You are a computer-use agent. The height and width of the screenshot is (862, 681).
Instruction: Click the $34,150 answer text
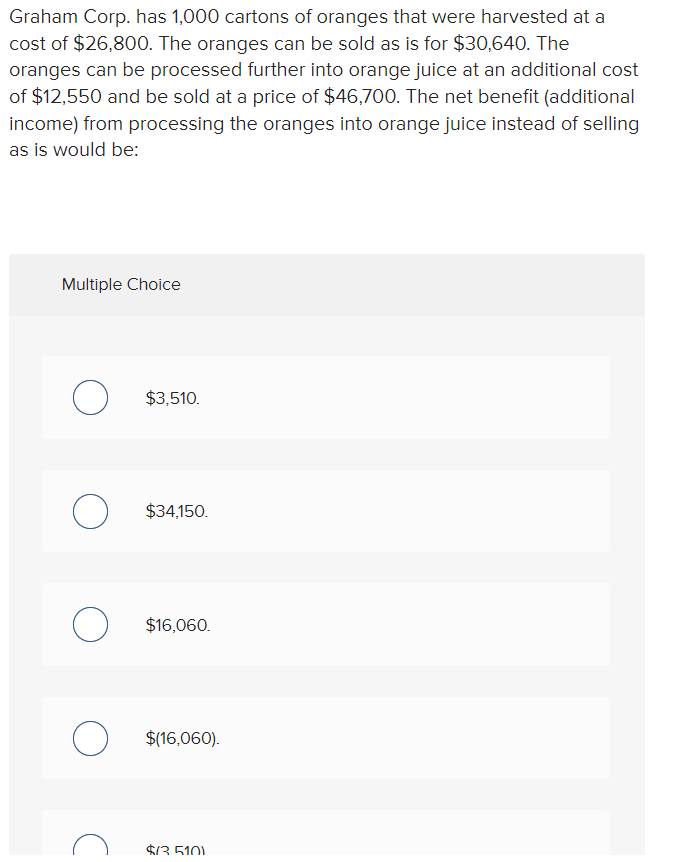(x=176, y=511)
